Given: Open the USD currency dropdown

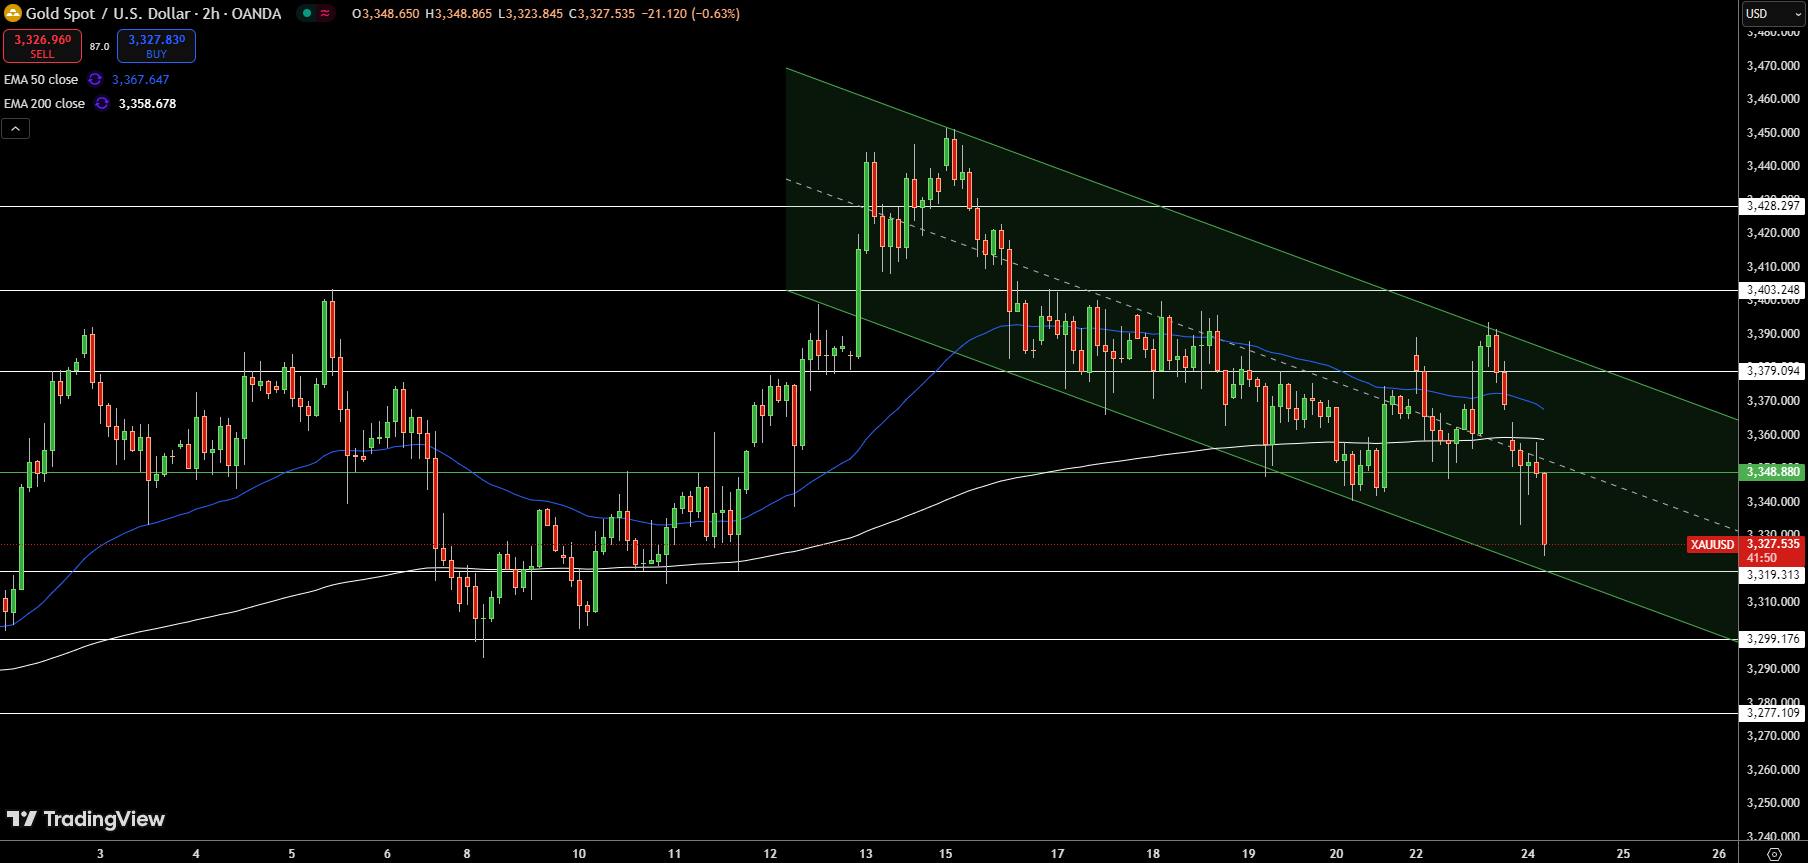Looking at the screenshot, I should point(1773,13).
